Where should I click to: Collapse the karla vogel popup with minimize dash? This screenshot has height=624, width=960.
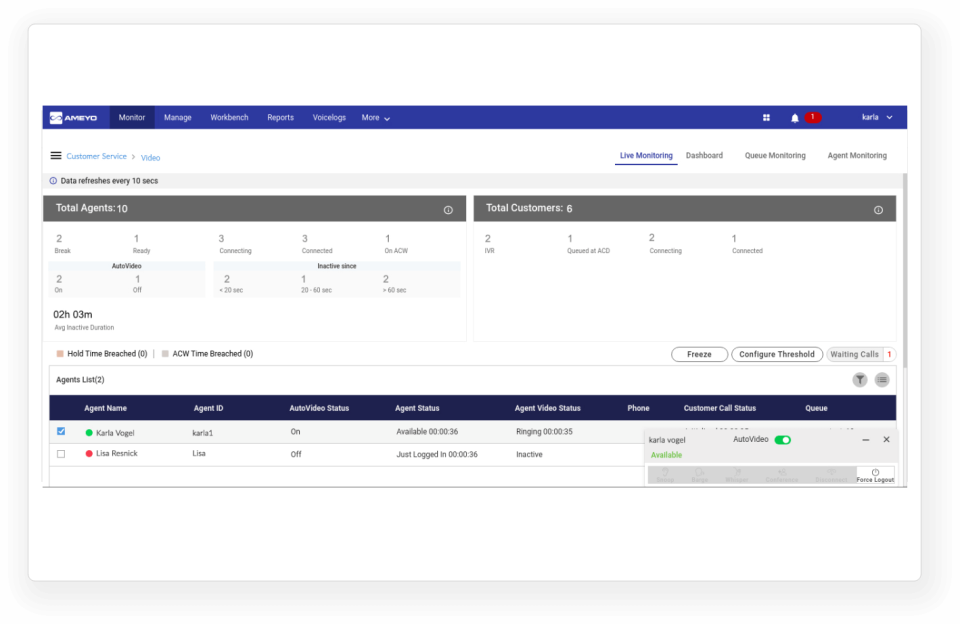pos(865,439)
